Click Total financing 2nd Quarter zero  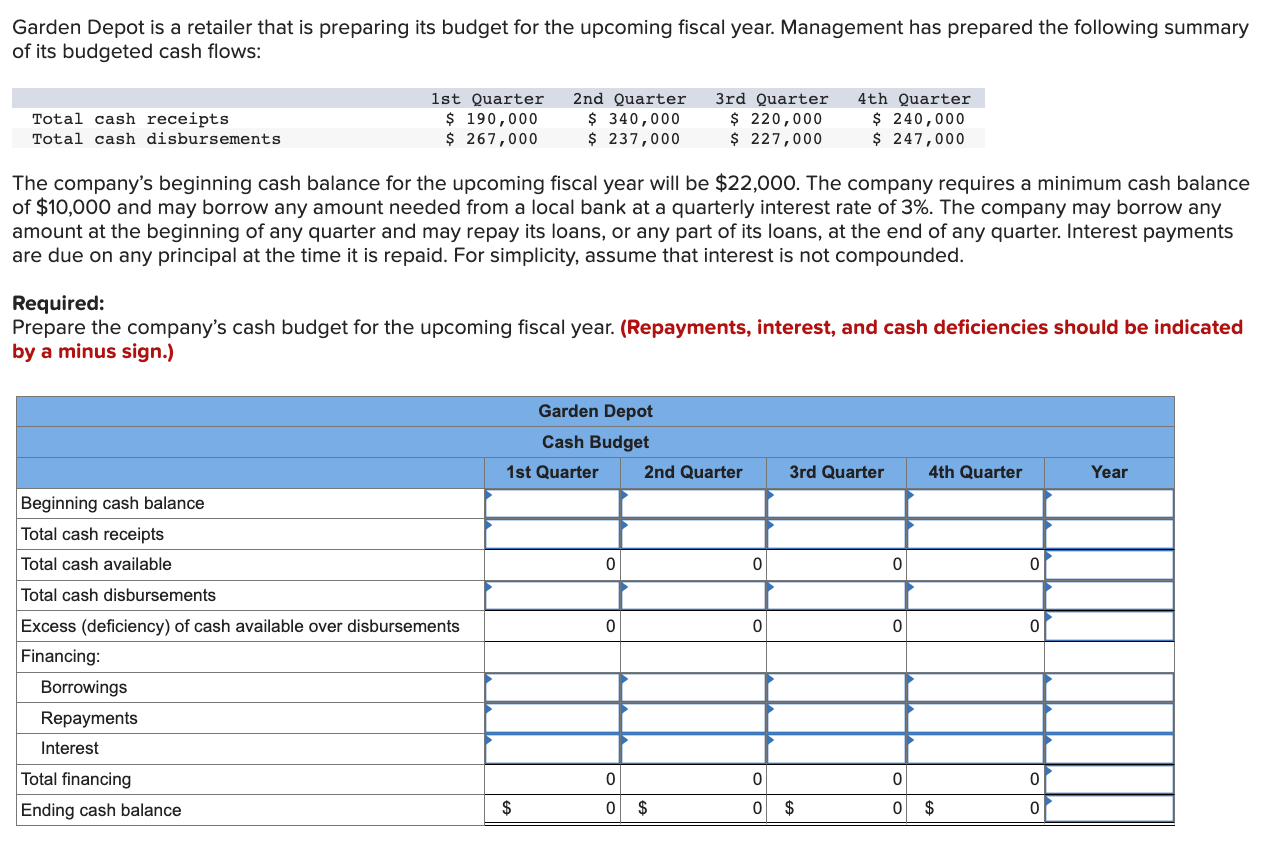tap(756, 779)
